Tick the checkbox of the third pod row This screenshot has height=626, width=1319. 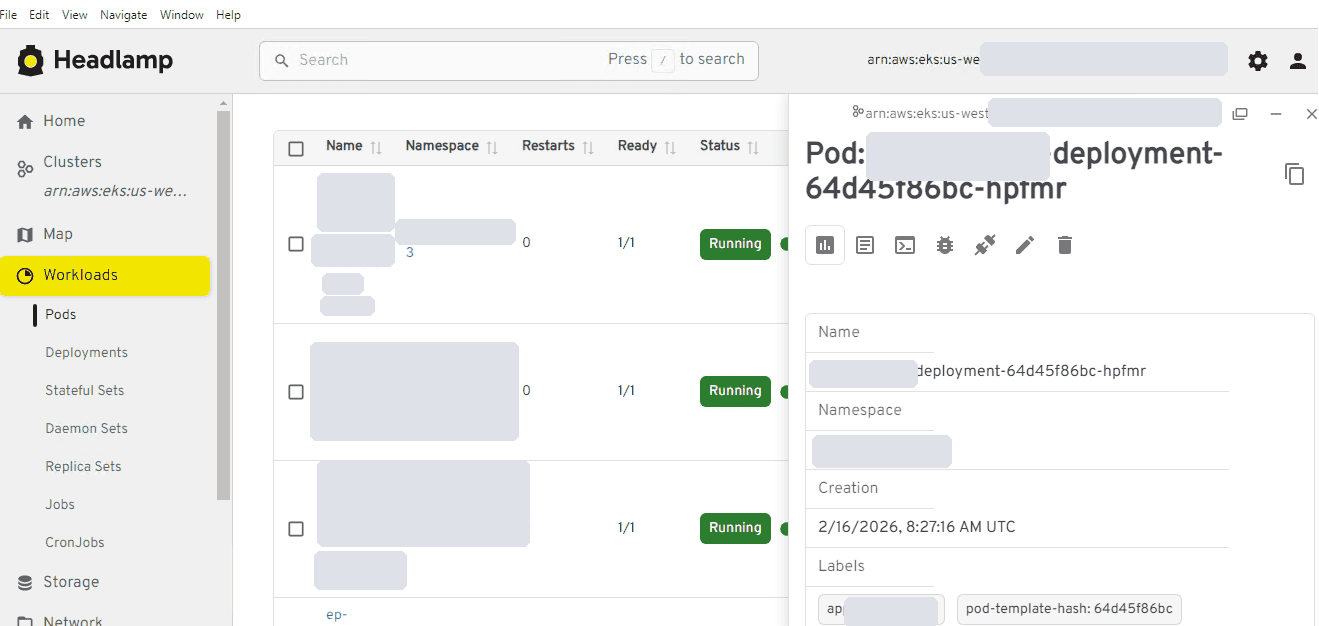(296, 529)
